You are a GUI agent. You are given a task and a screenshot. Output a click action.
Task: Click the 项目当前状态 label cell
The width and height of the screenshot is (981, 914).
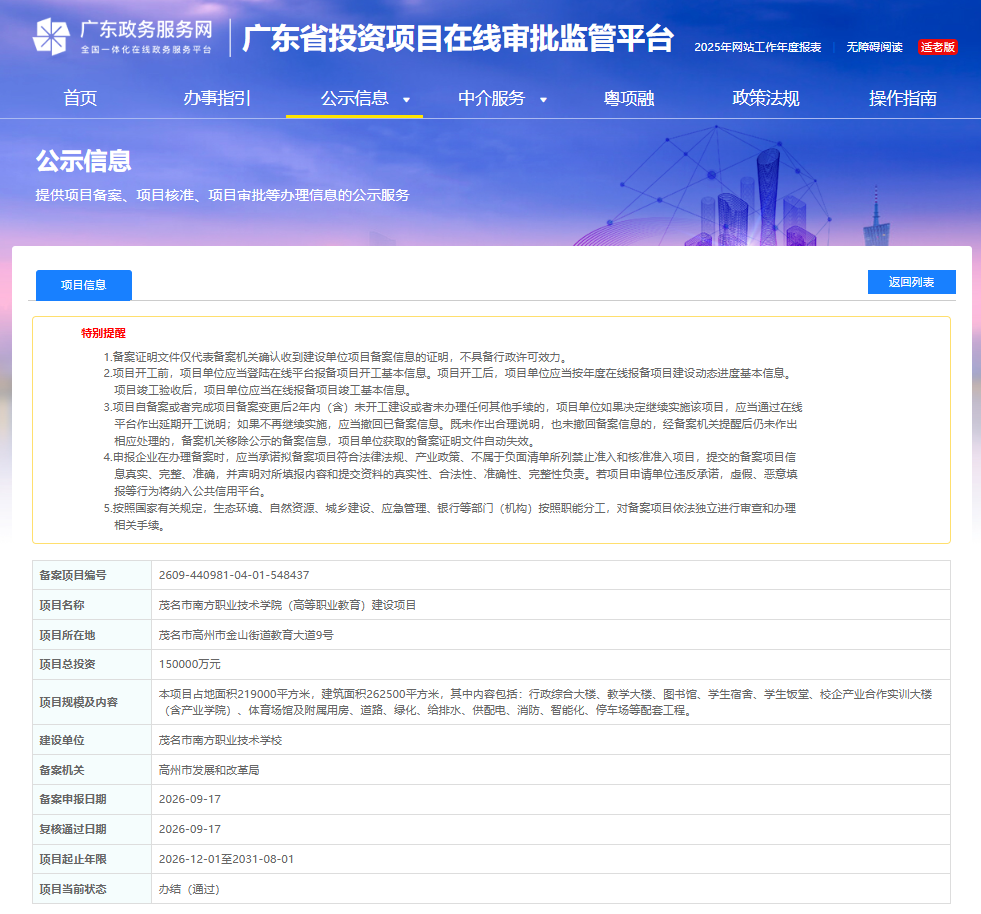point(92,890)
